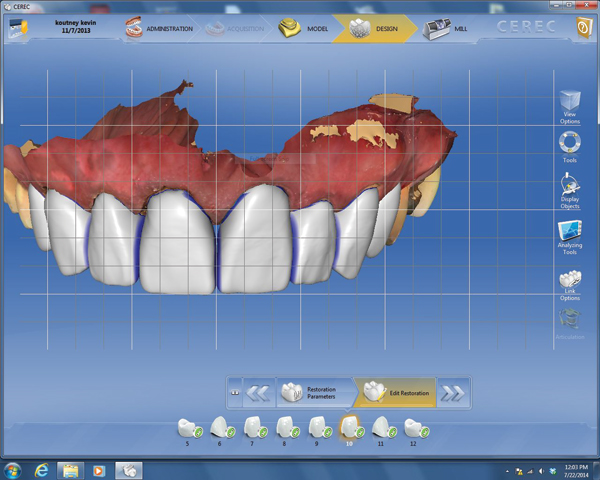Click the Restoration Parameters step button
600x480 pixels.
click(314, 393)
